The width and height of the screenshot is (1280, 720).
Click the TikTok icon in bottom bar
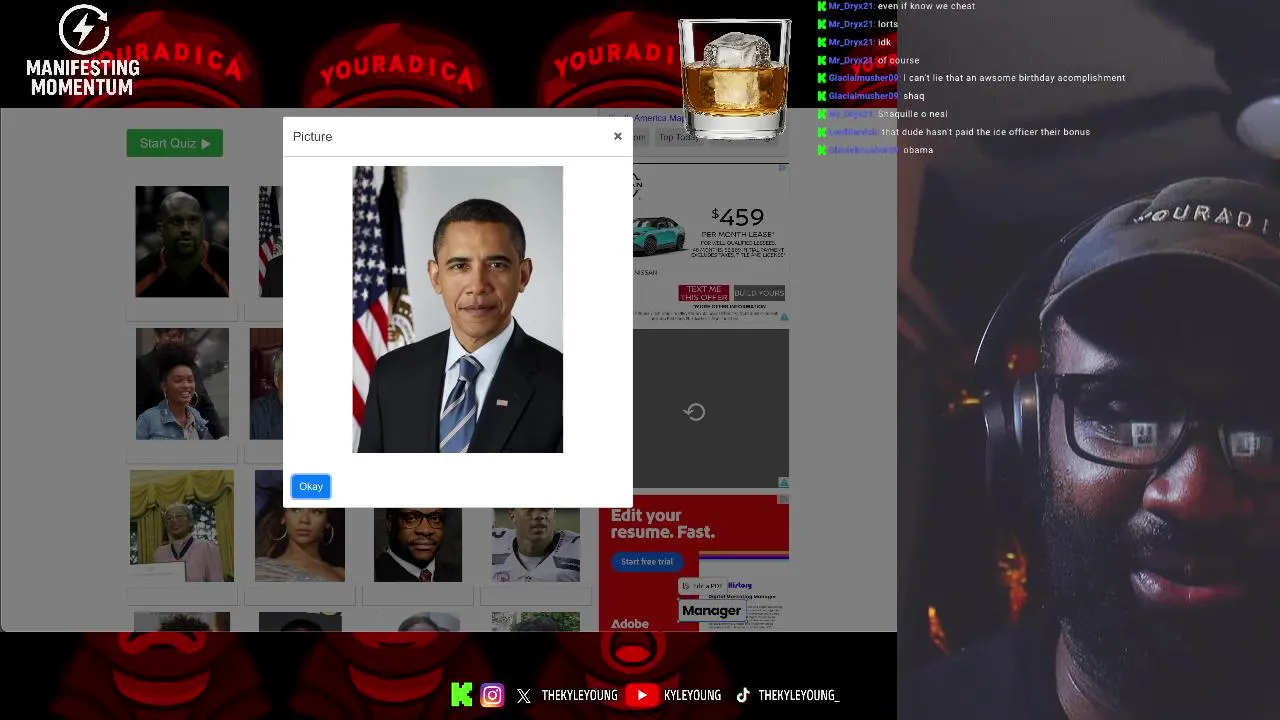(743, 695)
